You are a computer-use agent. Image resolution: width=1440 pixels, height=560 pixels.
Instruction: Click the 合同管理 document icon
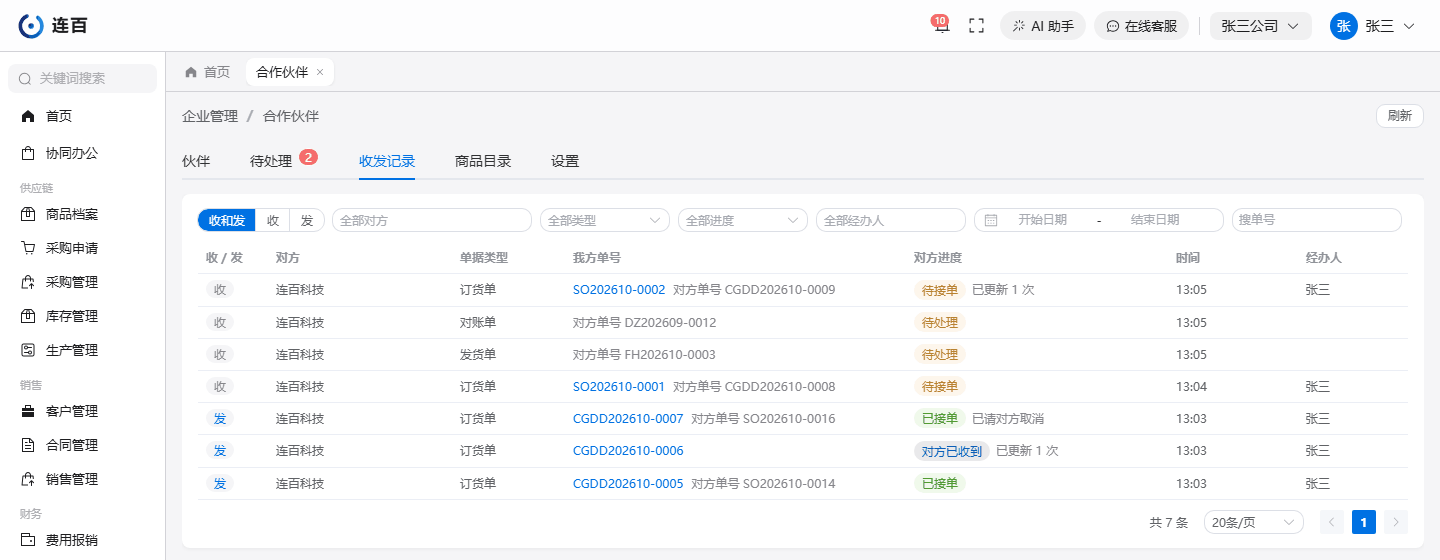point(28,445)
